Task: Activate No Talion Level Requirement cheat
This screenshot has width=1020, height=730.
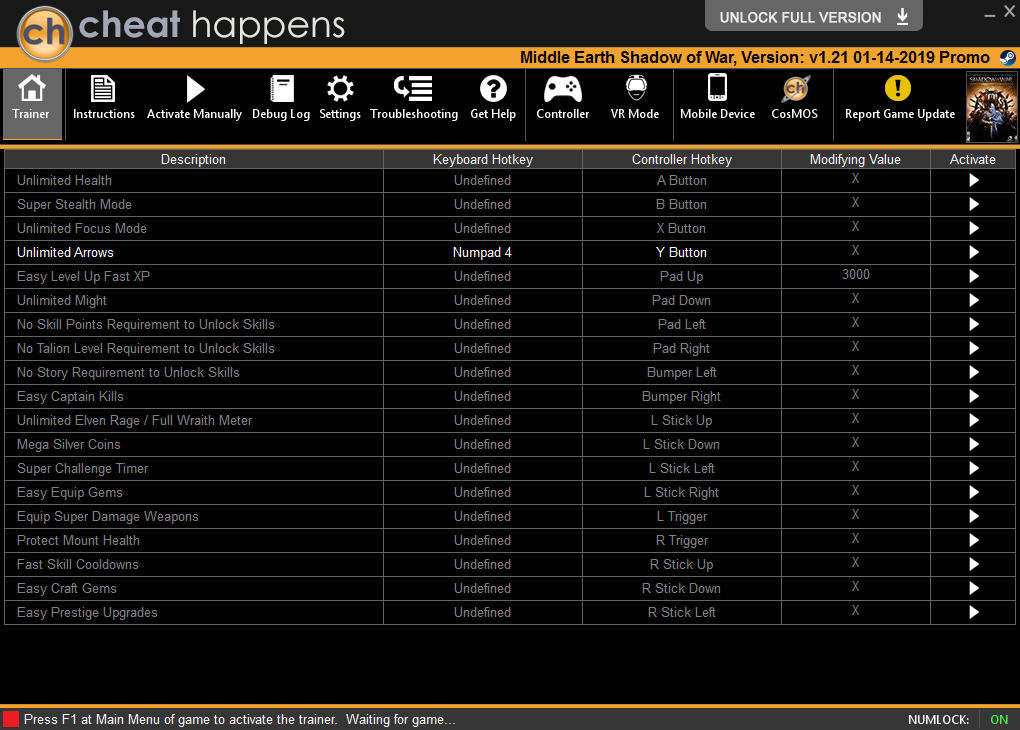Action: pyautogui.click(x=973, y=348)
